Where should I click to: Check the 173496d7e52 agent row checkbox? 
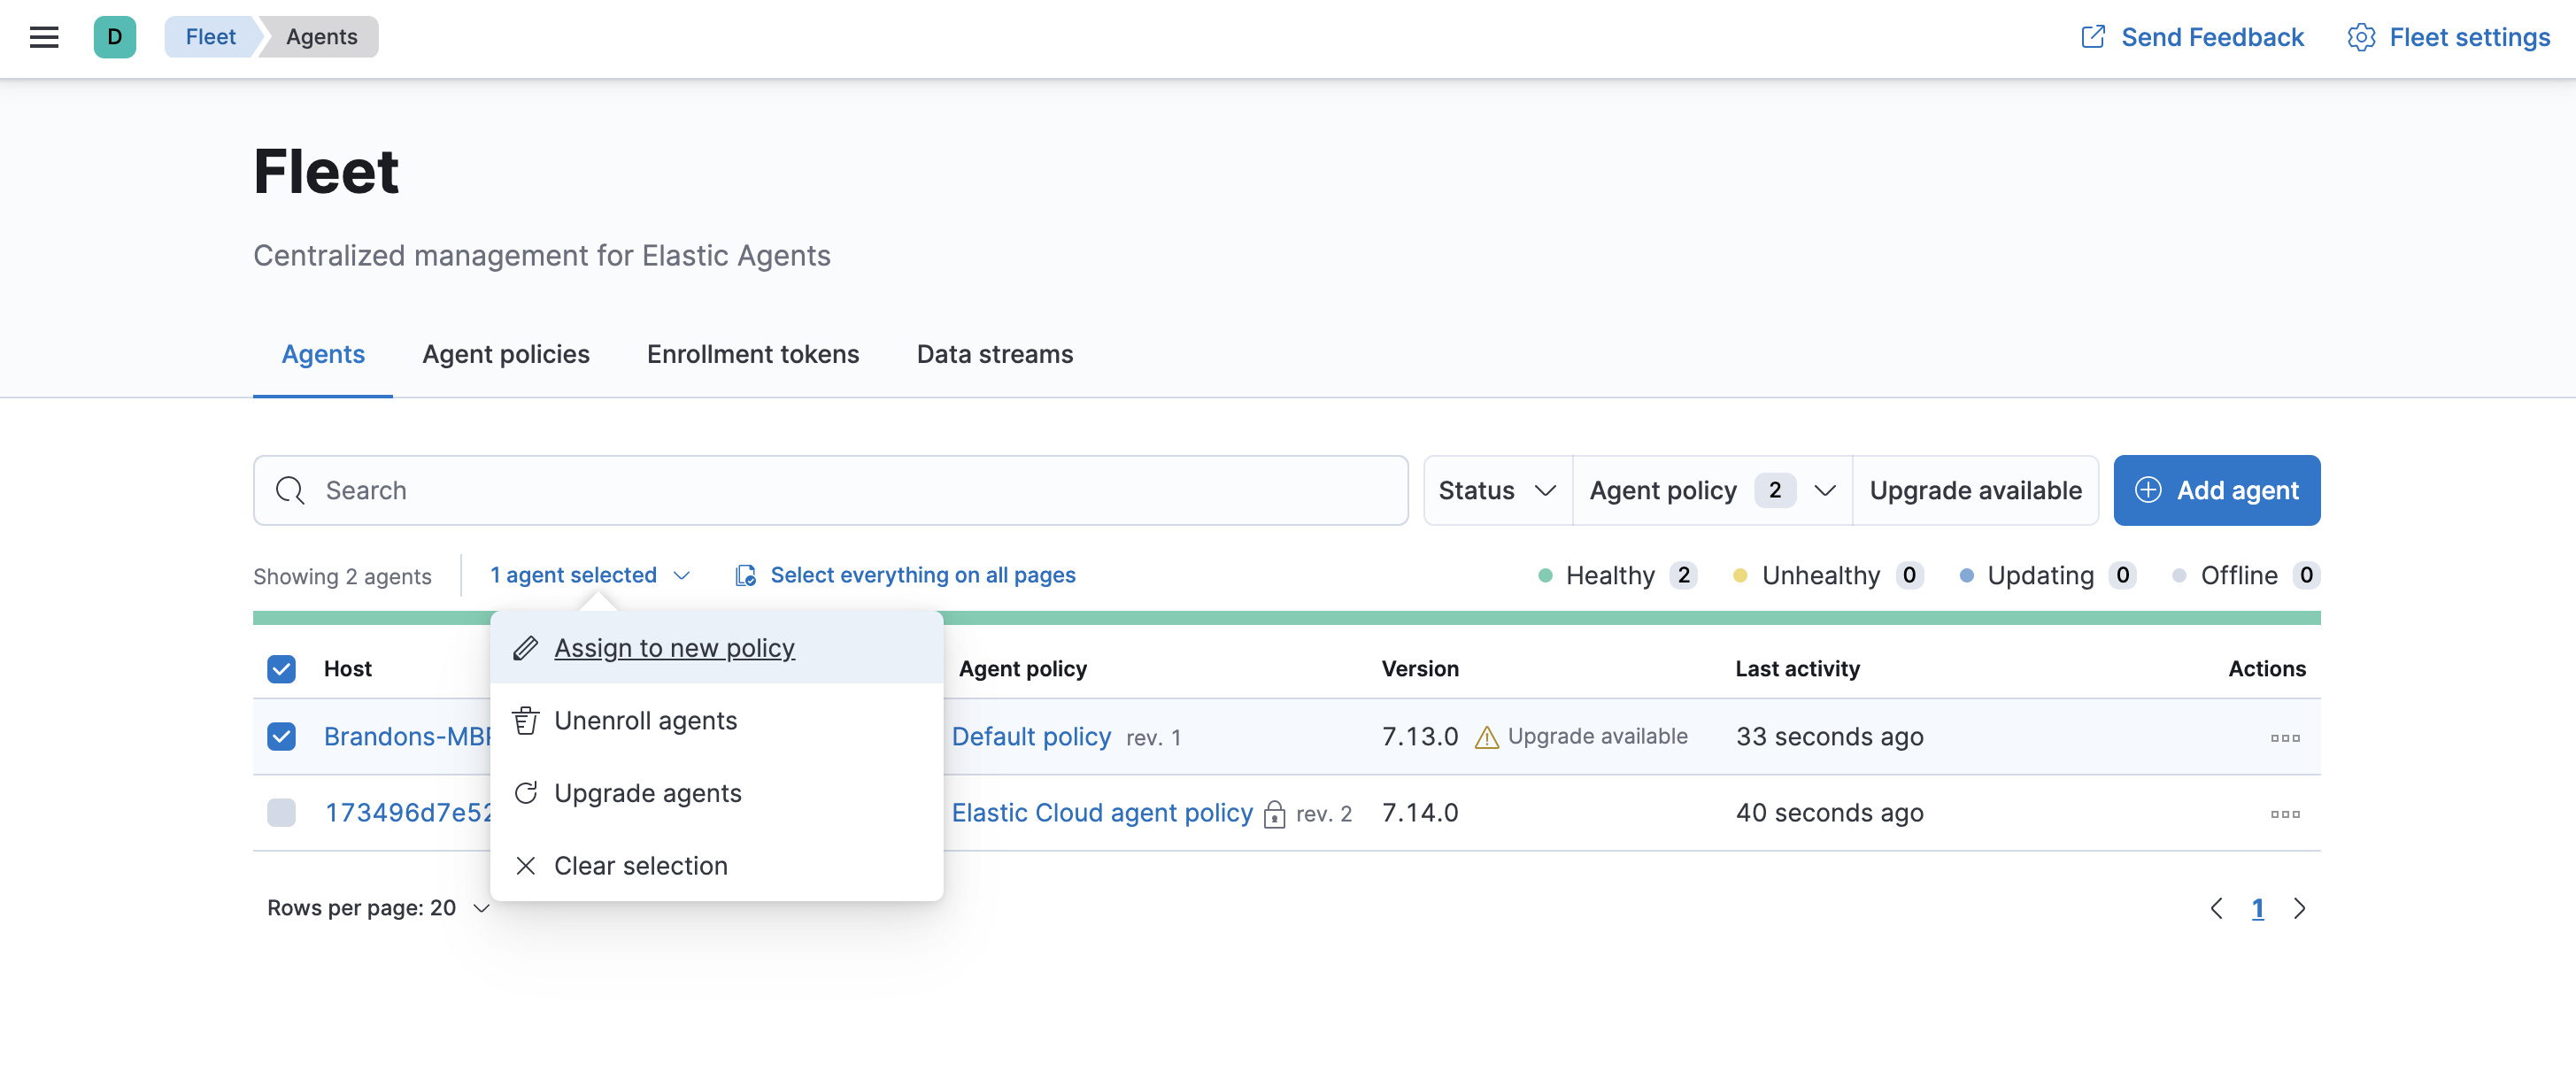click(281, 813)
